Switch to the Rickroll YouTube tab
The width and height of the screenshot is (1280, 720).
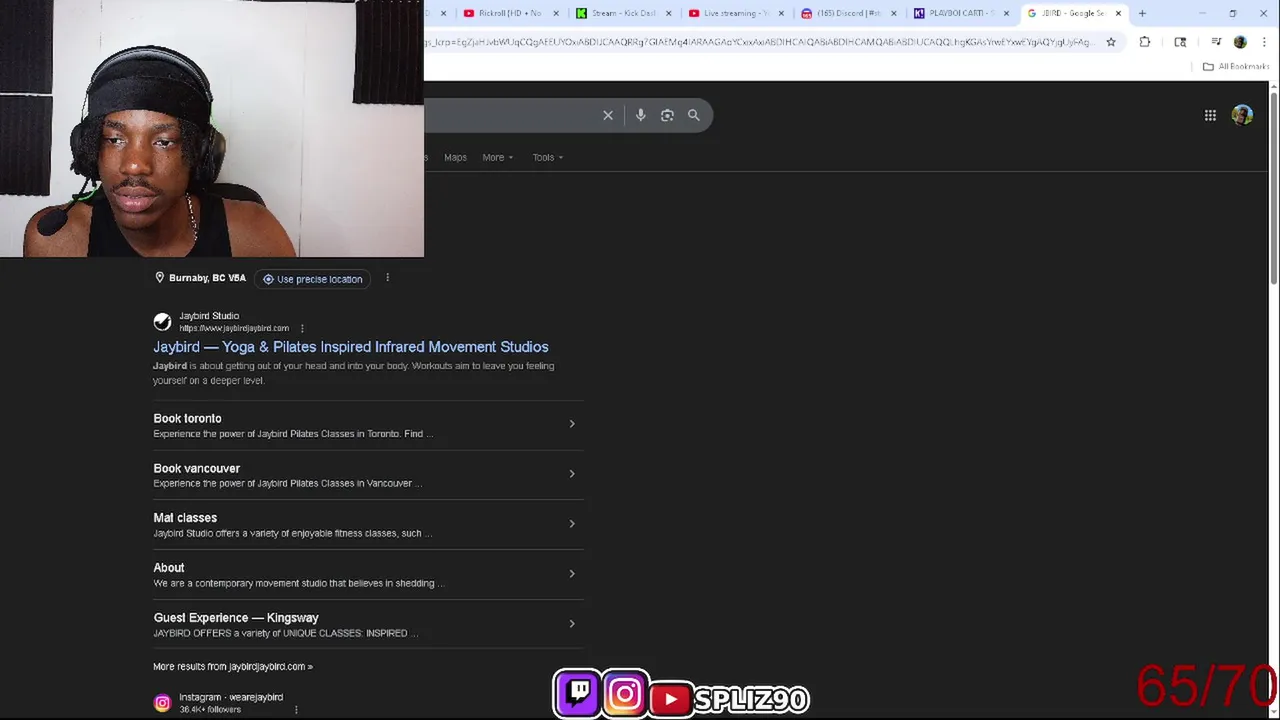pos(510,13)
